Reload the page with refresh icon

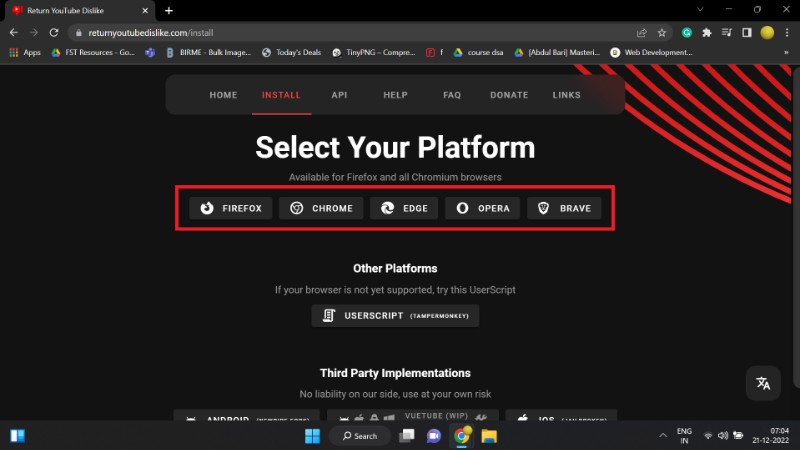coord(54,33)
